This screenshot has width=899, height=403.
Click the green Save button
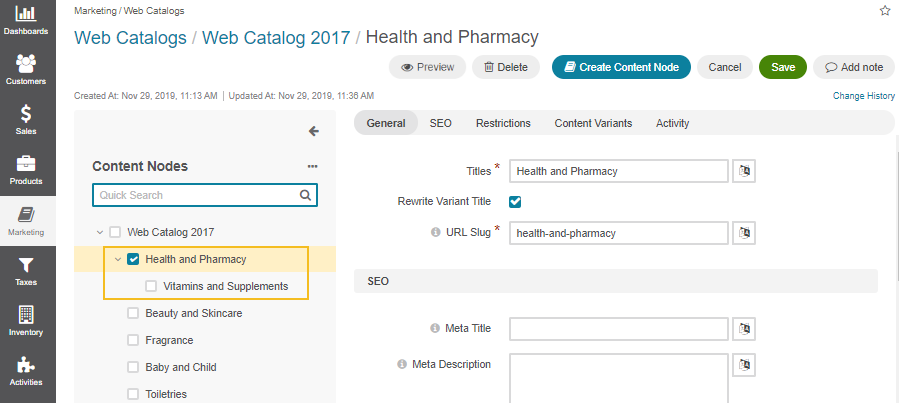[x=783, y=67]
